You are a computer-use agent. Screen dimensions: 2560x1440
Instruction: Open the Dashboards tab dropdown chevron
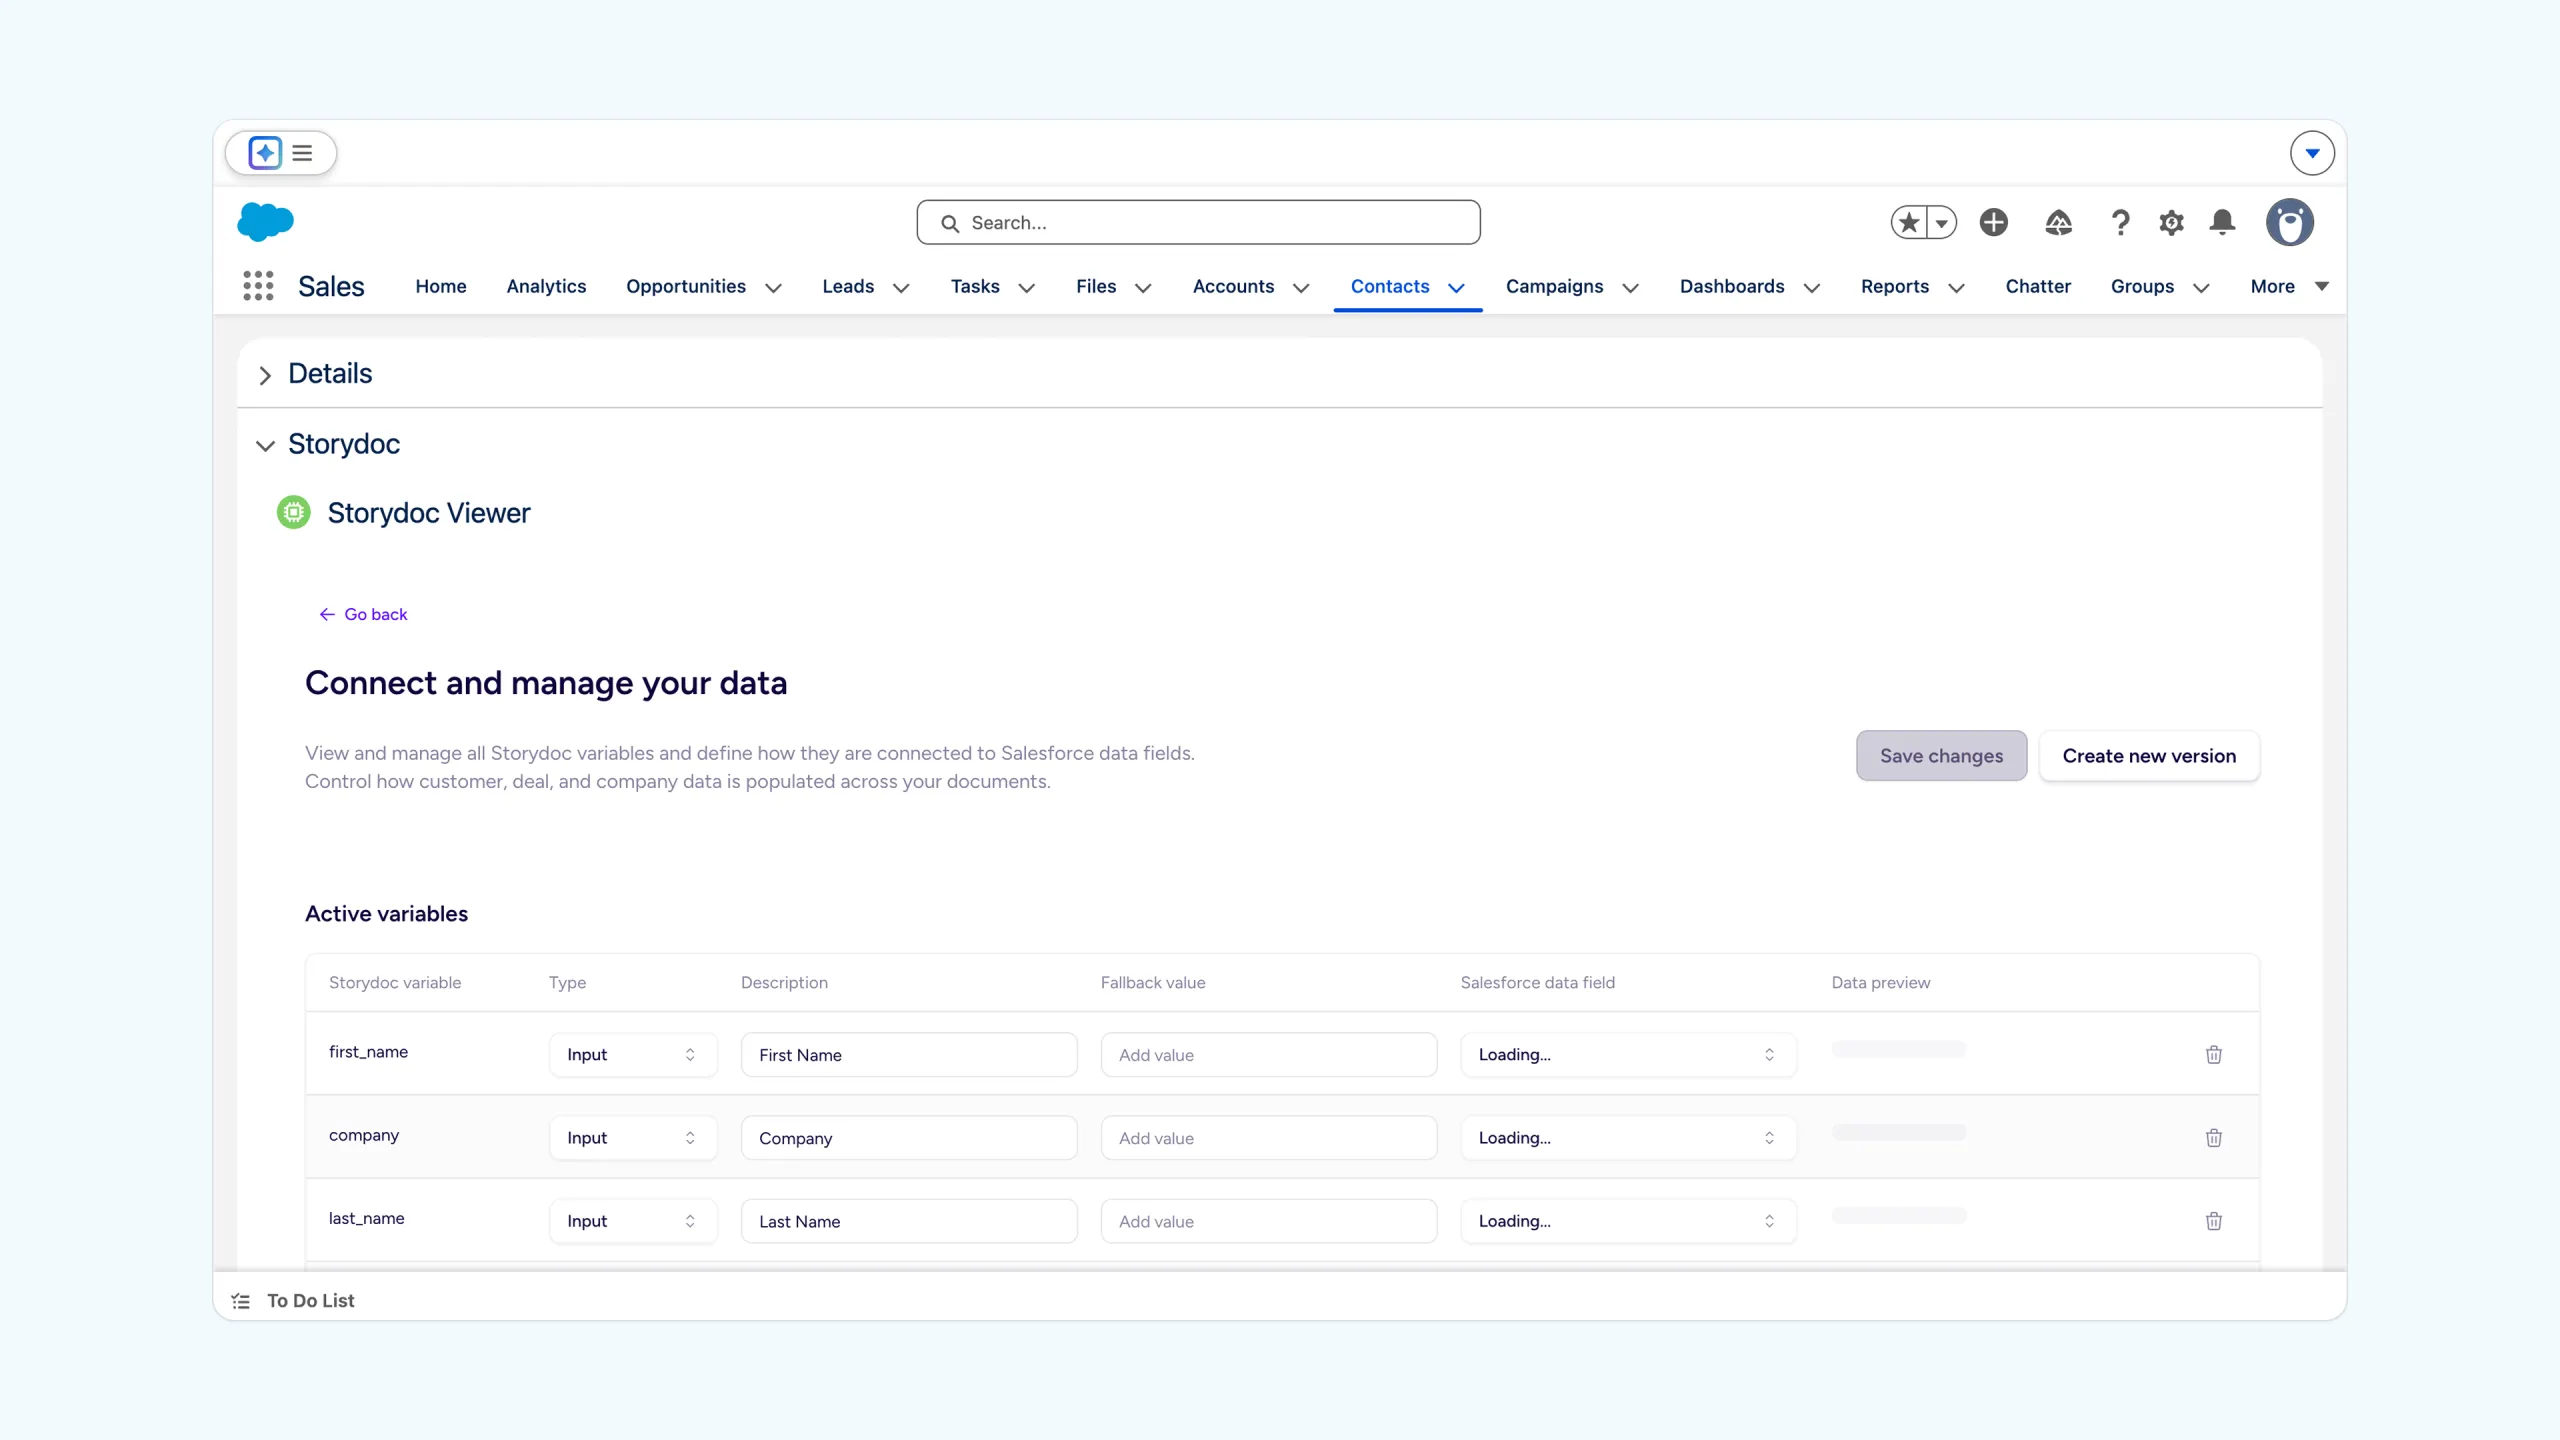coord(1811,288)
